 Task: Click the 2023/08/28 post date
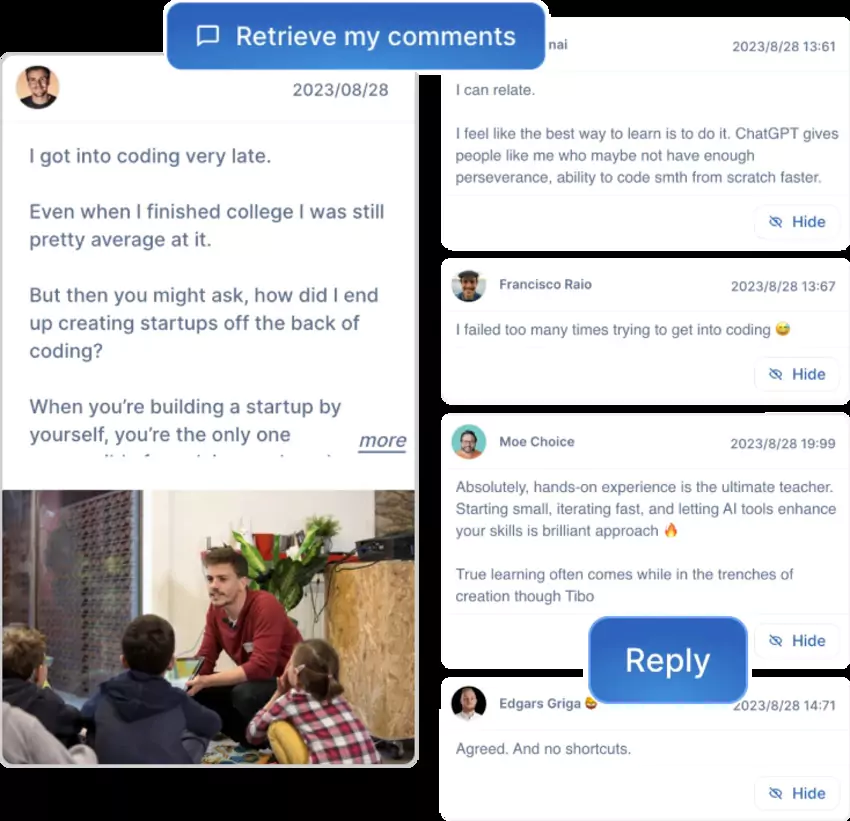click(x=340, y=90)
